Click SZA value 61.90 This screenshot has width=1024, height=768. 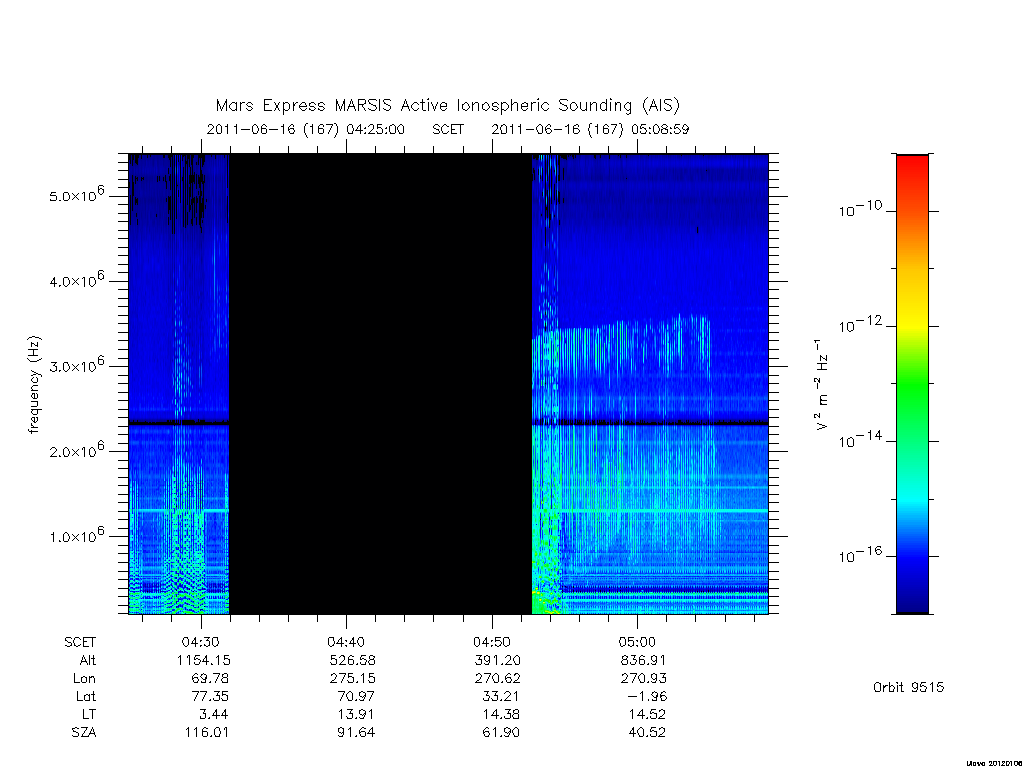point(501,733)
